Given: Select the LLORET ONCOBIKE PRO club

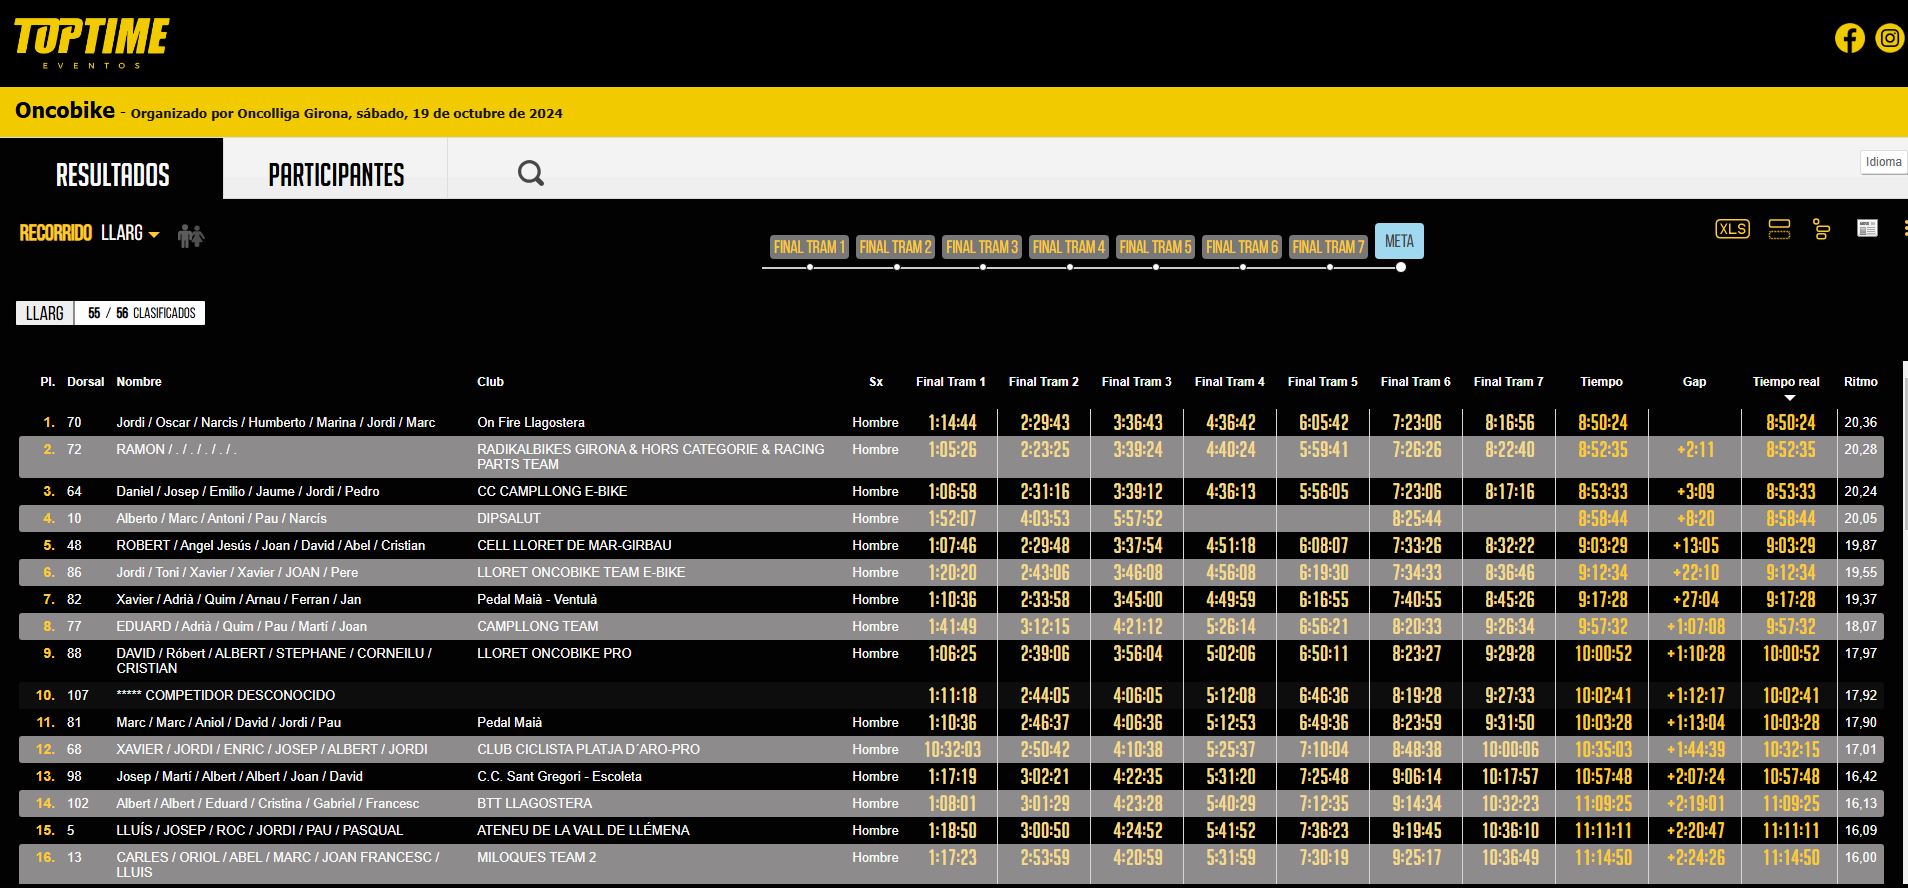Looking at the screenshot, I should point(554,653).
